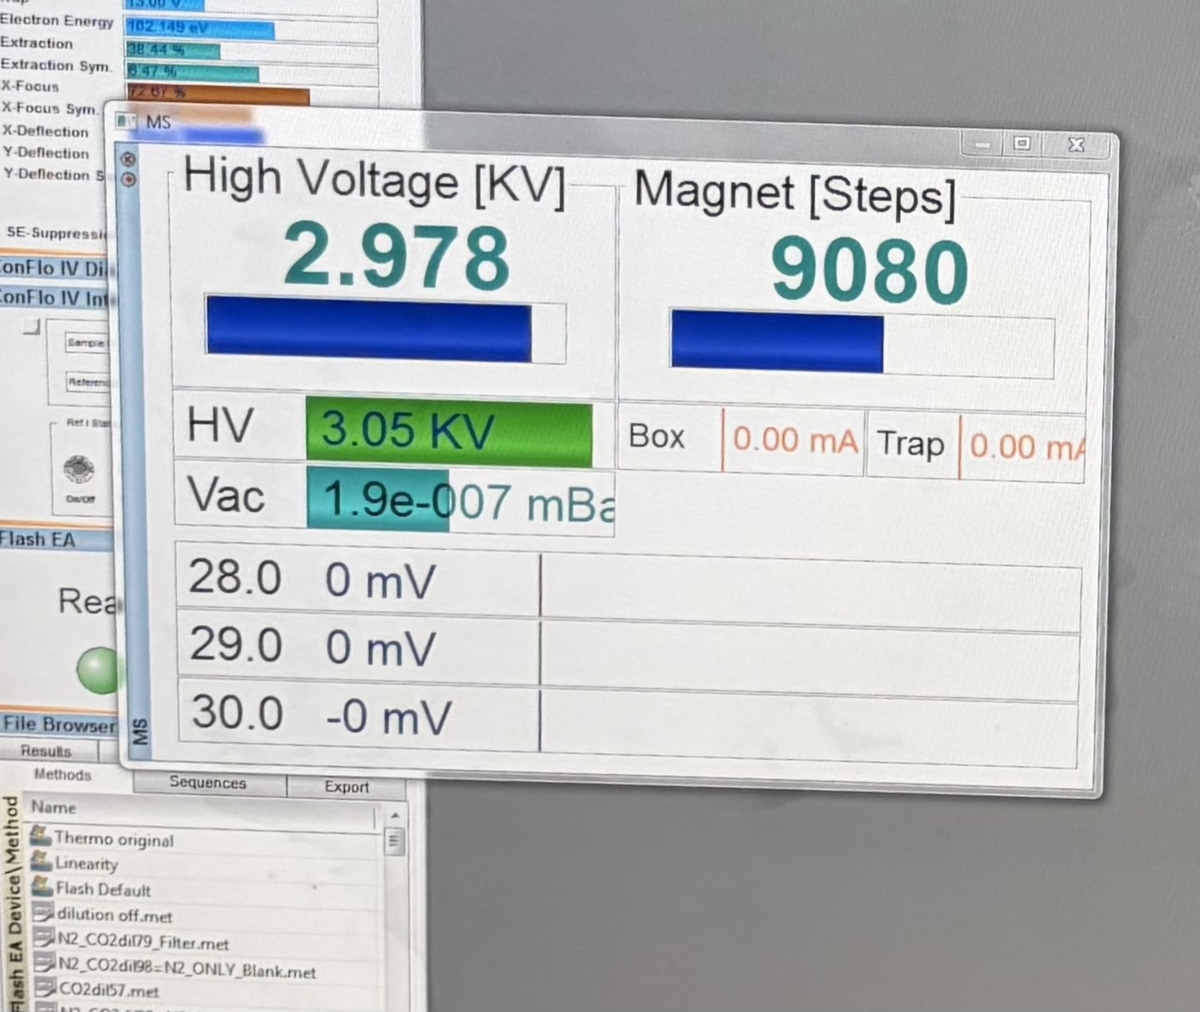Click the green HV 3.05 KV indicator
This screenshot has height=1012, width=1200.
[x=449, y=432]
